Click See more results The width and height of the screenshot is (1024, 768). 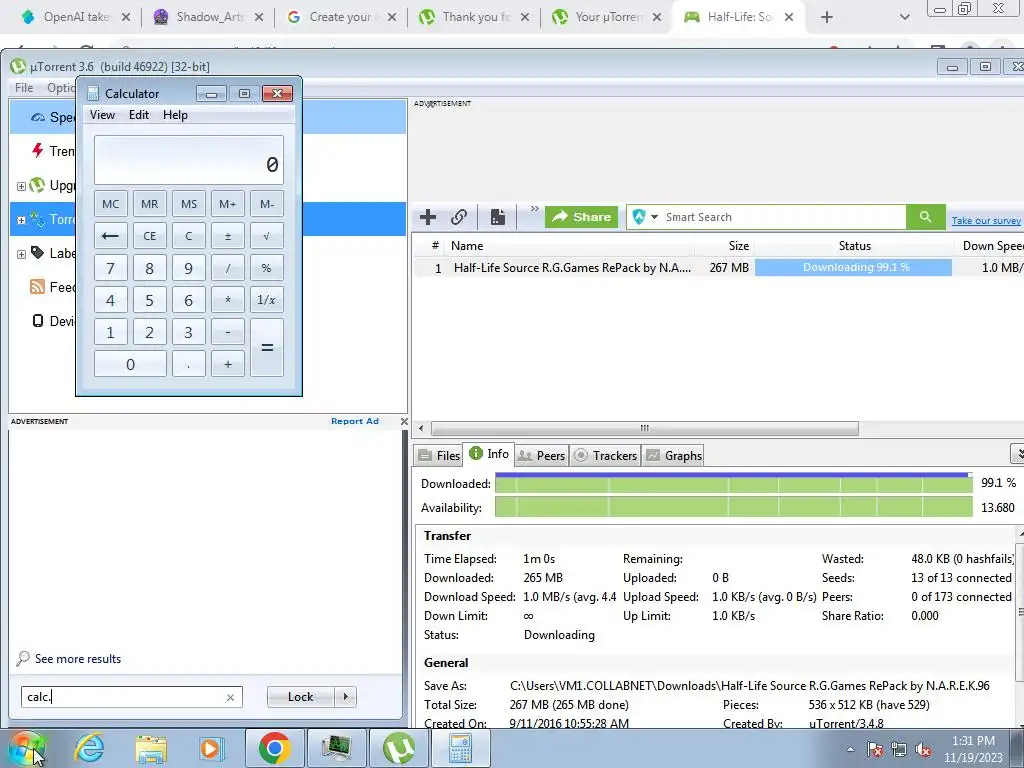(x=78, y=658)
